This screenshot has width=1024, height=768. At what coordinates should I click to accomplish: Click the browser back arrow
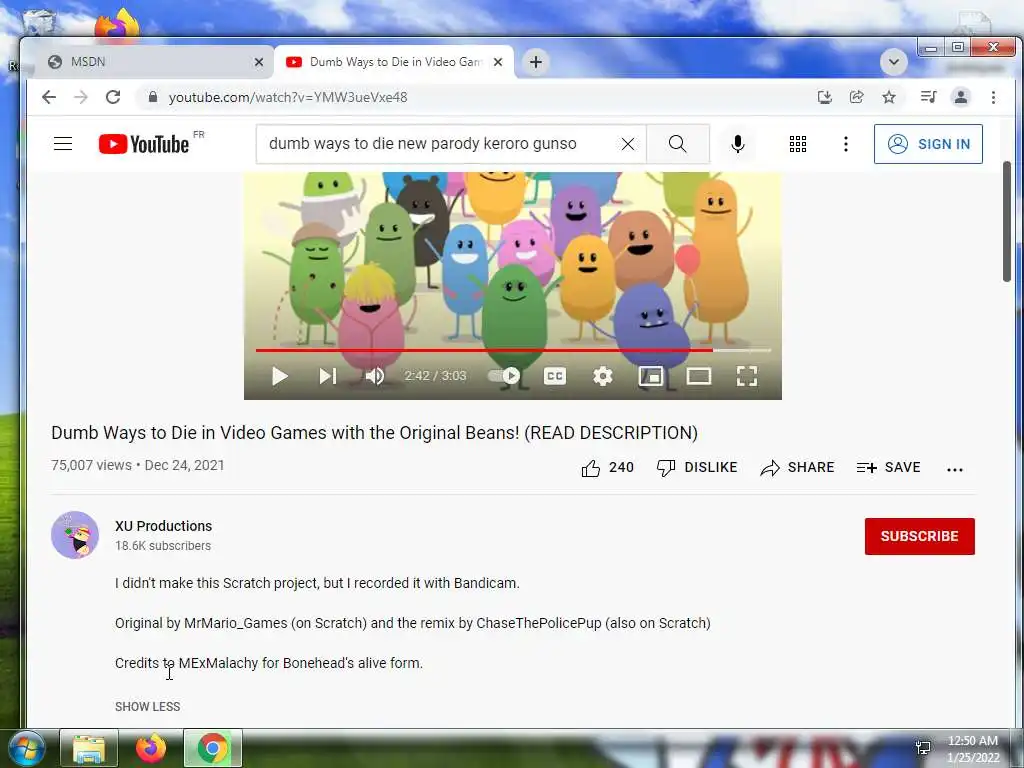pos(49,97)
